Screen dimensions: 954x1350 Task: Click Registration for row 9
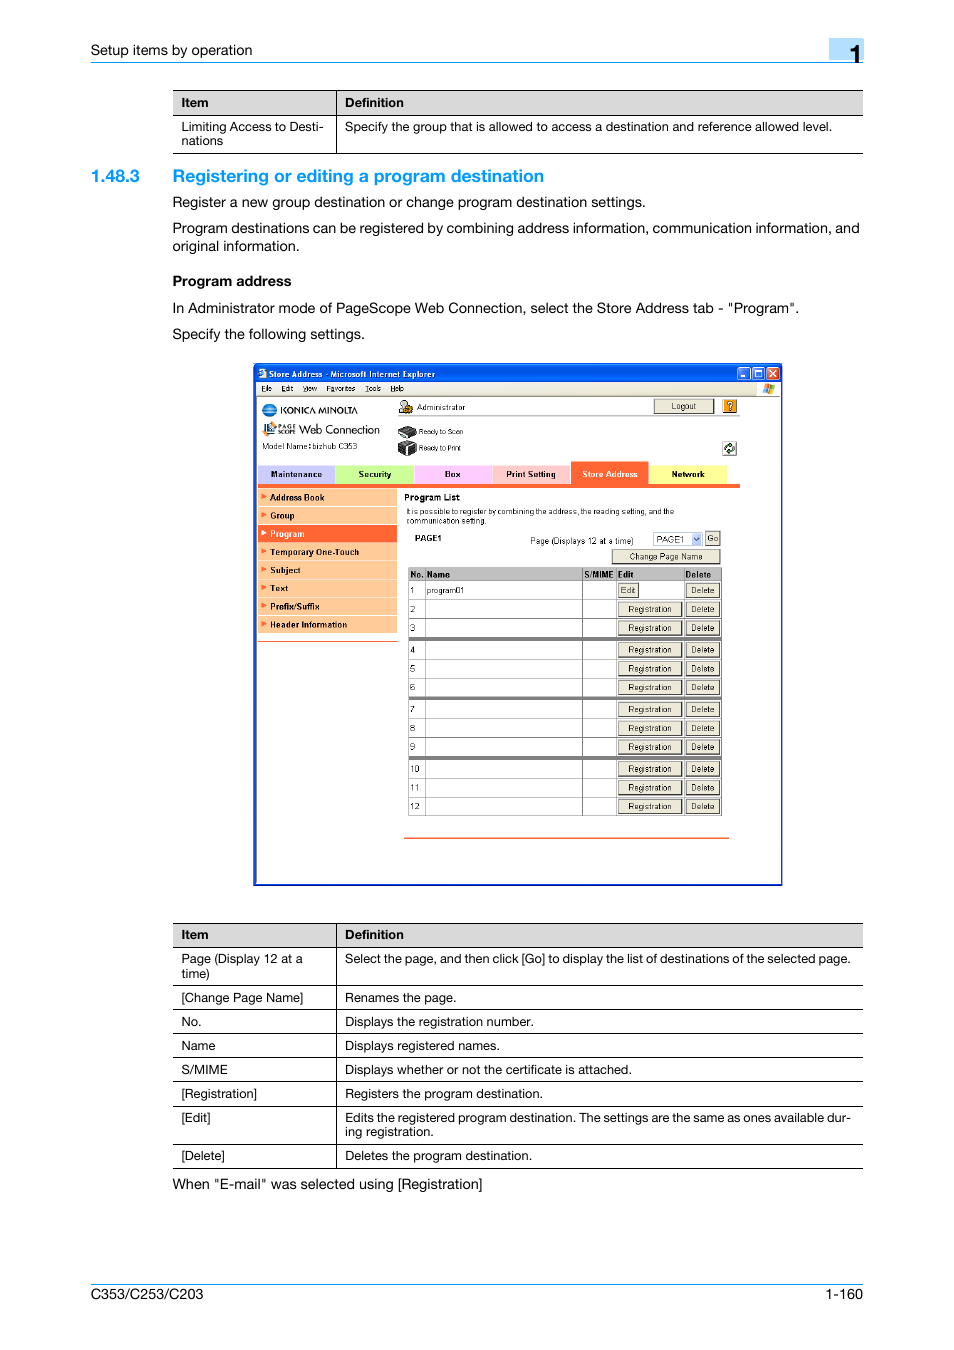(x=650, y=748)
